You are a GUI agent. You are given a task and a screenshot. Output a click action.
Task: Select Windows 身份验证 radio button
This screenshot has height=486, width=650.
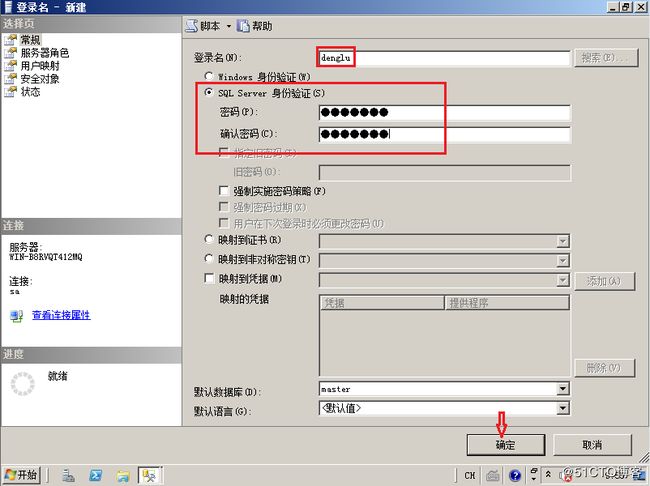coord(209,76)
